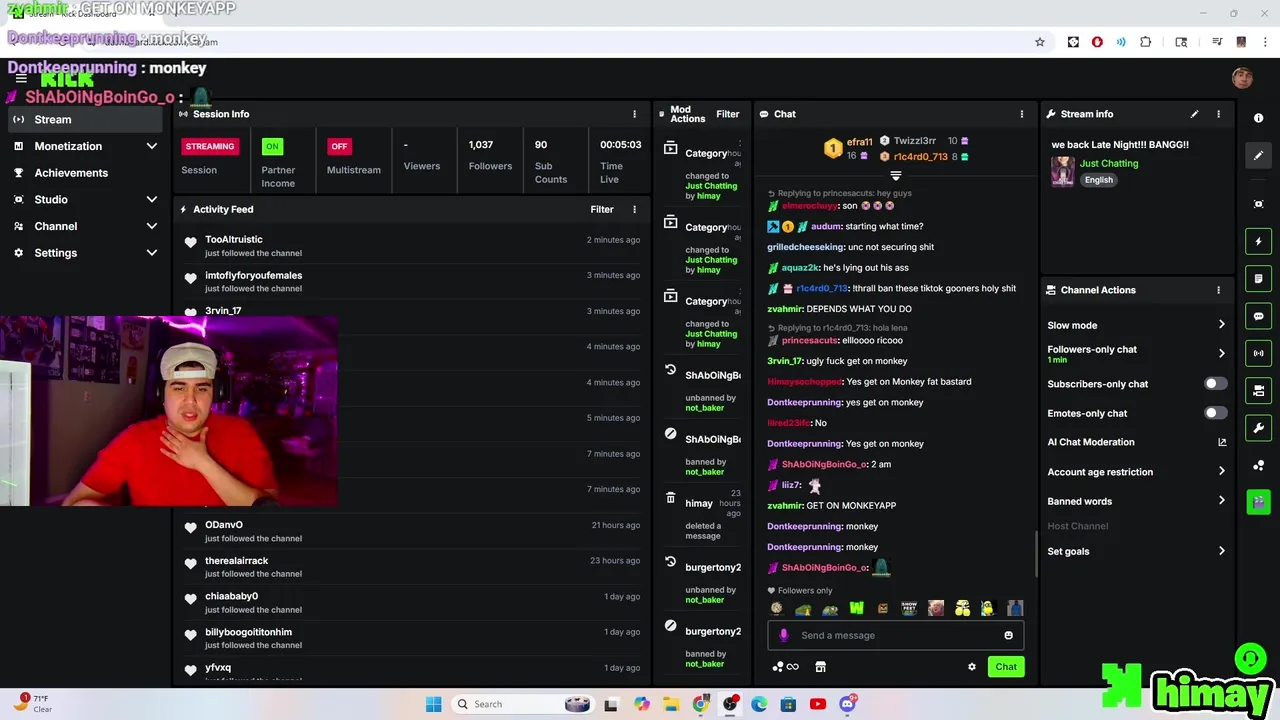Image resolution: width=1280 pixels, height=720 pixels.
Task: Open Stream info three-dot menu
Action: [1218, 114]
